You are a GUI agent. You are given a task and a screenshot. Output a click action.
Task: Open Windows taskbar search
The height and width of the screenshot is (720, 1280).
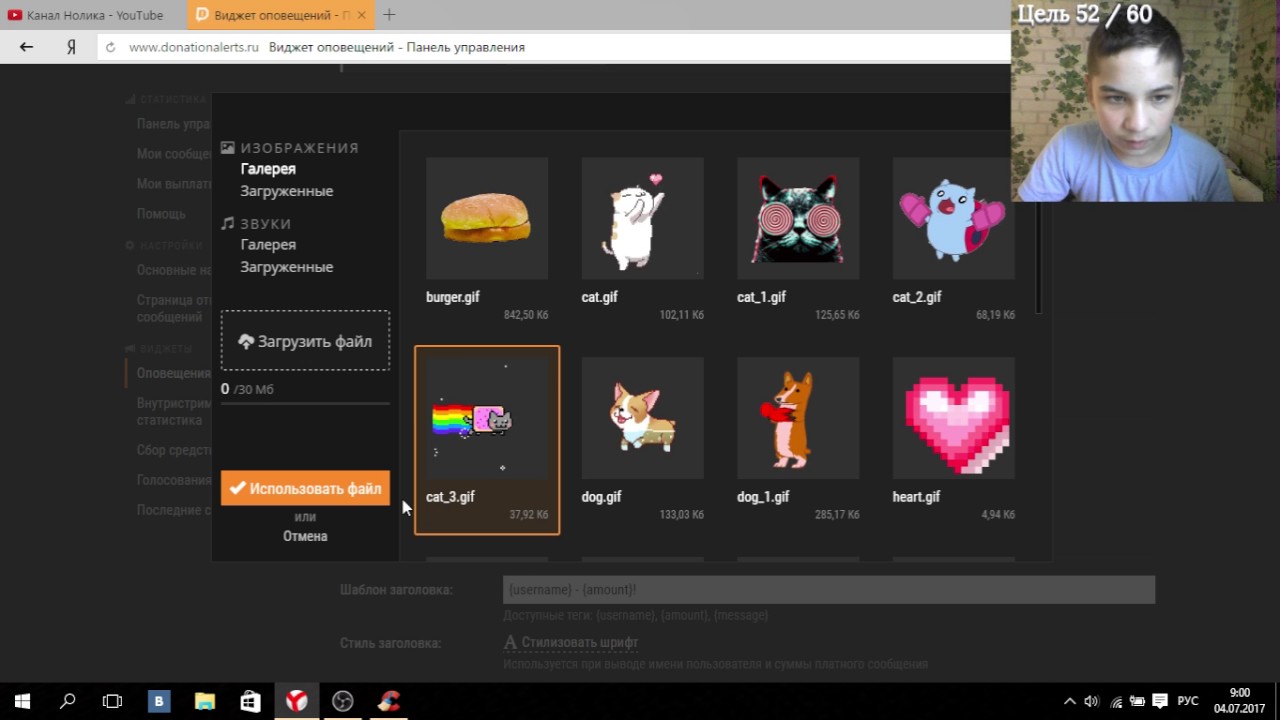[x=68, y=701]
